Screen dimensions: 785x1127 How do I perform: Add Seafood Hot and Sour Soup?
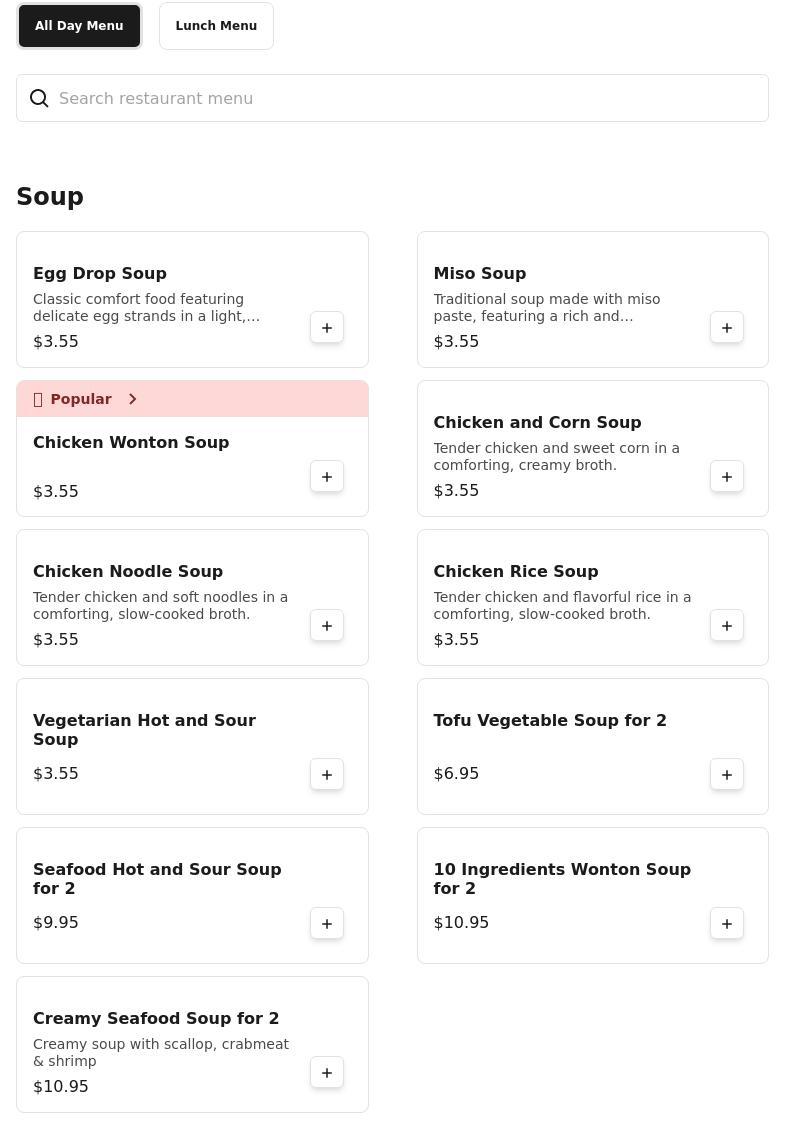coord(327,924)
